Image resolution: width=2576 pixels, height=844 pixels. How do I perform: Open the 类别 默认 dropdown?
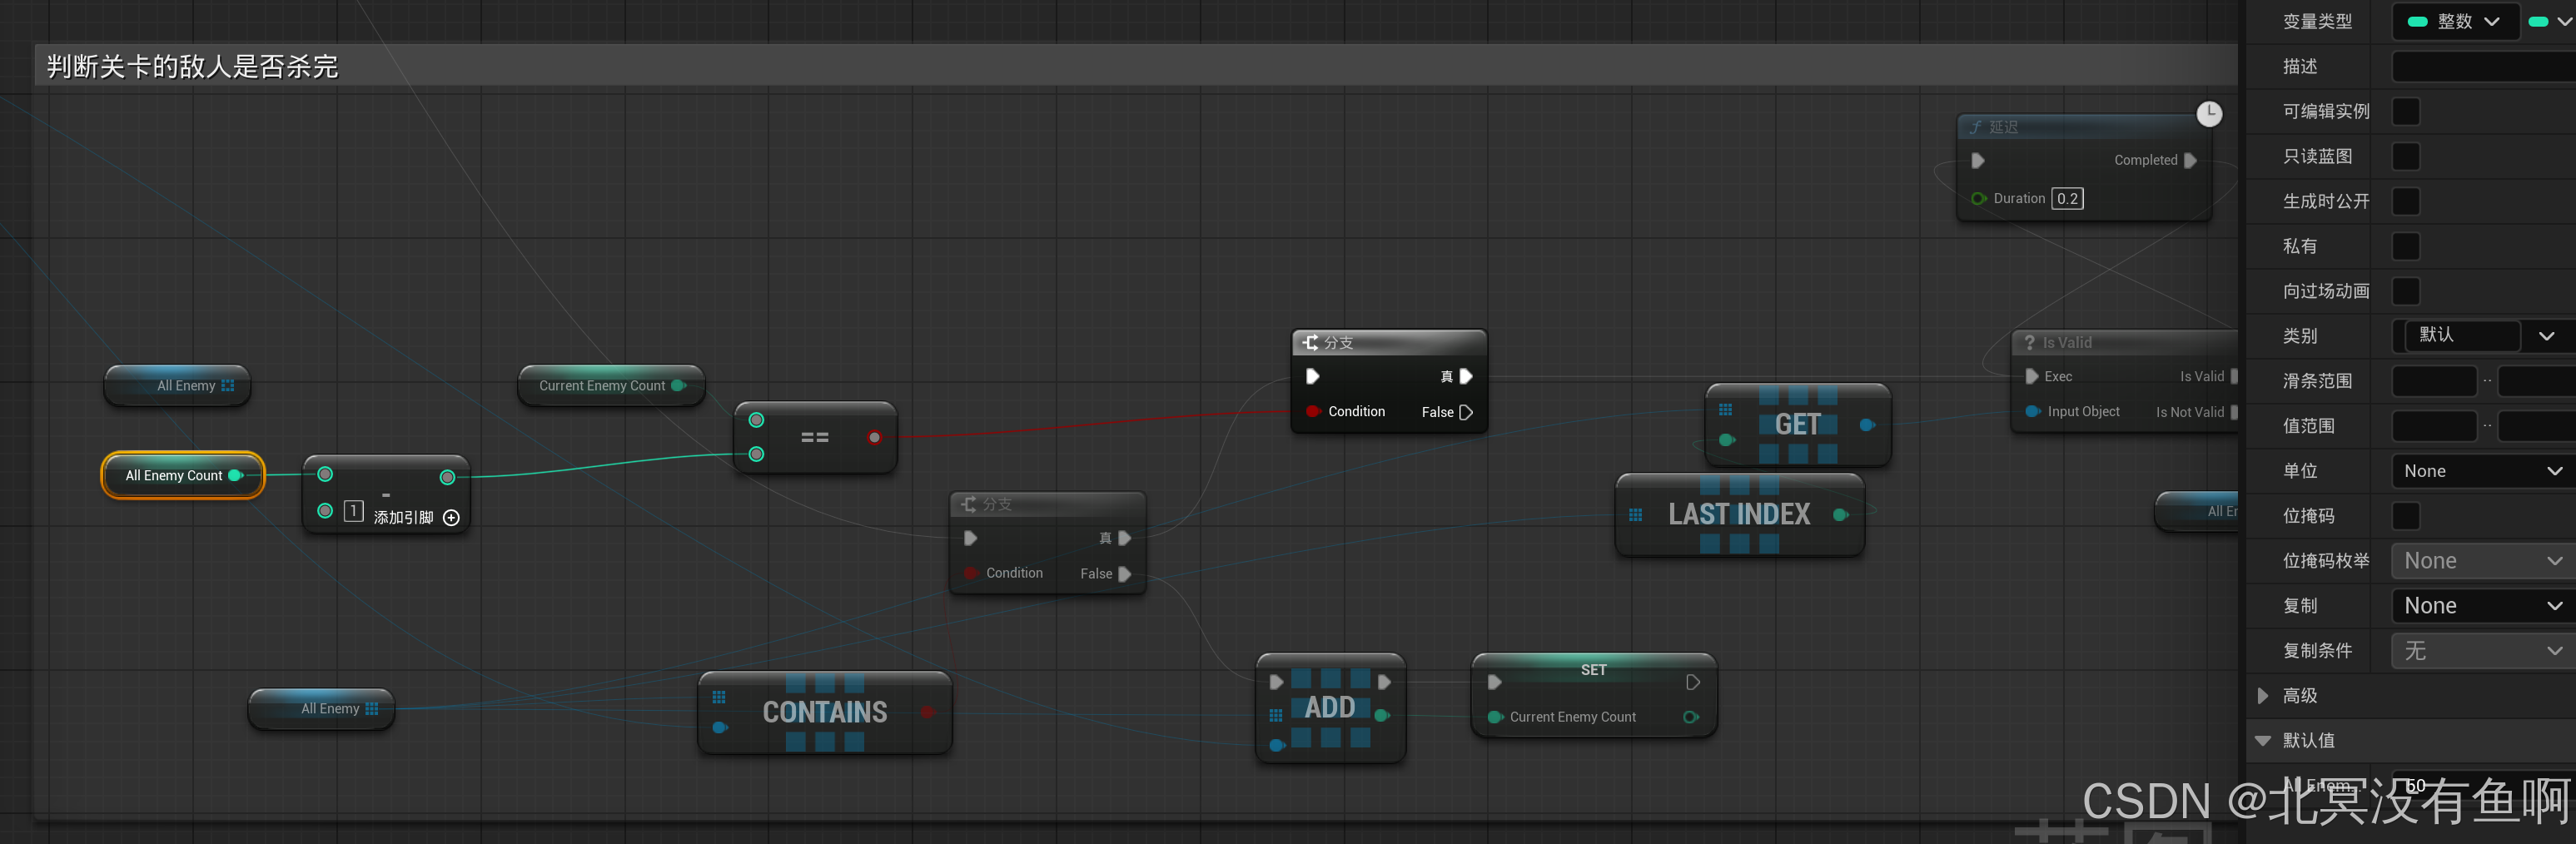click(2484, 335)
